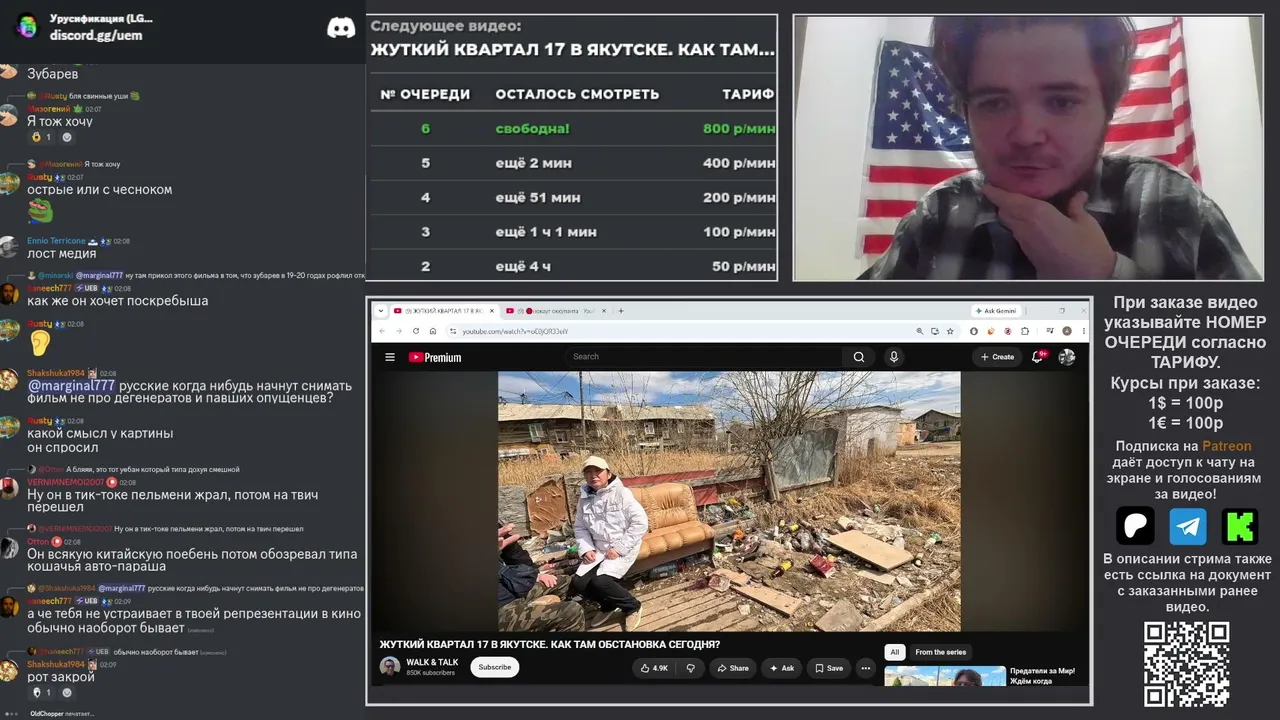1280x720 pixels.
Task: Expand the browser tab search chevron
Action: tap(381, 311)
